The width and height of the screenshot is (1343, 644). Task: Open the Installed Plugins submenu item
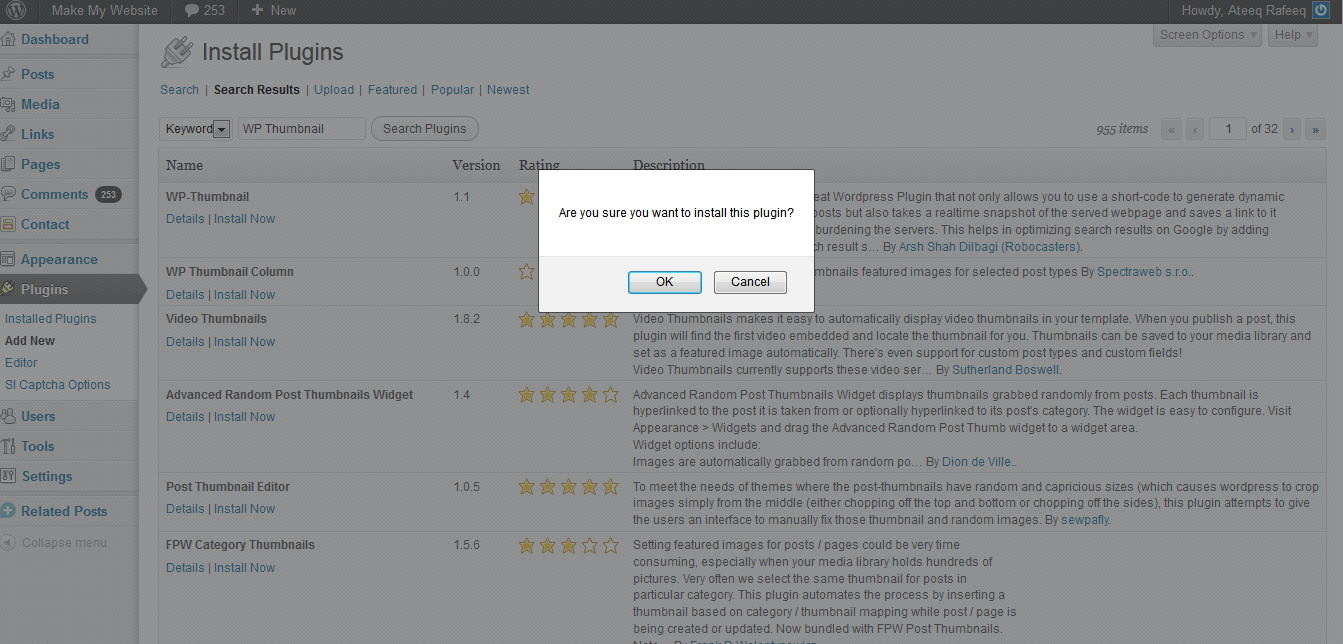click(51, 319)
